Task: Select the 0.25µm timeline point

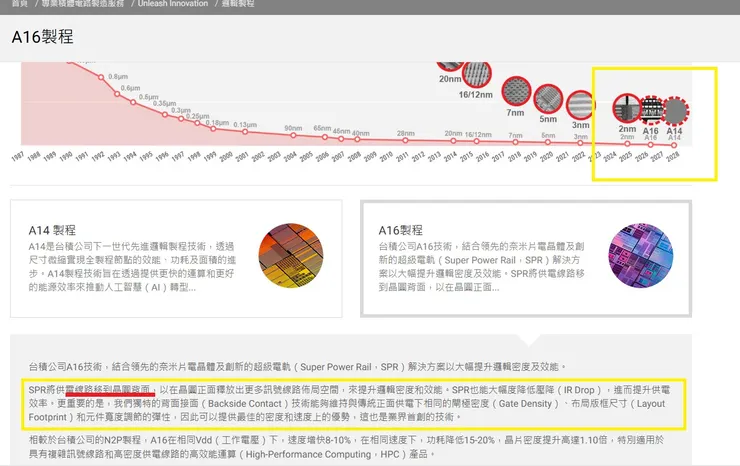Action: [197, 123]
